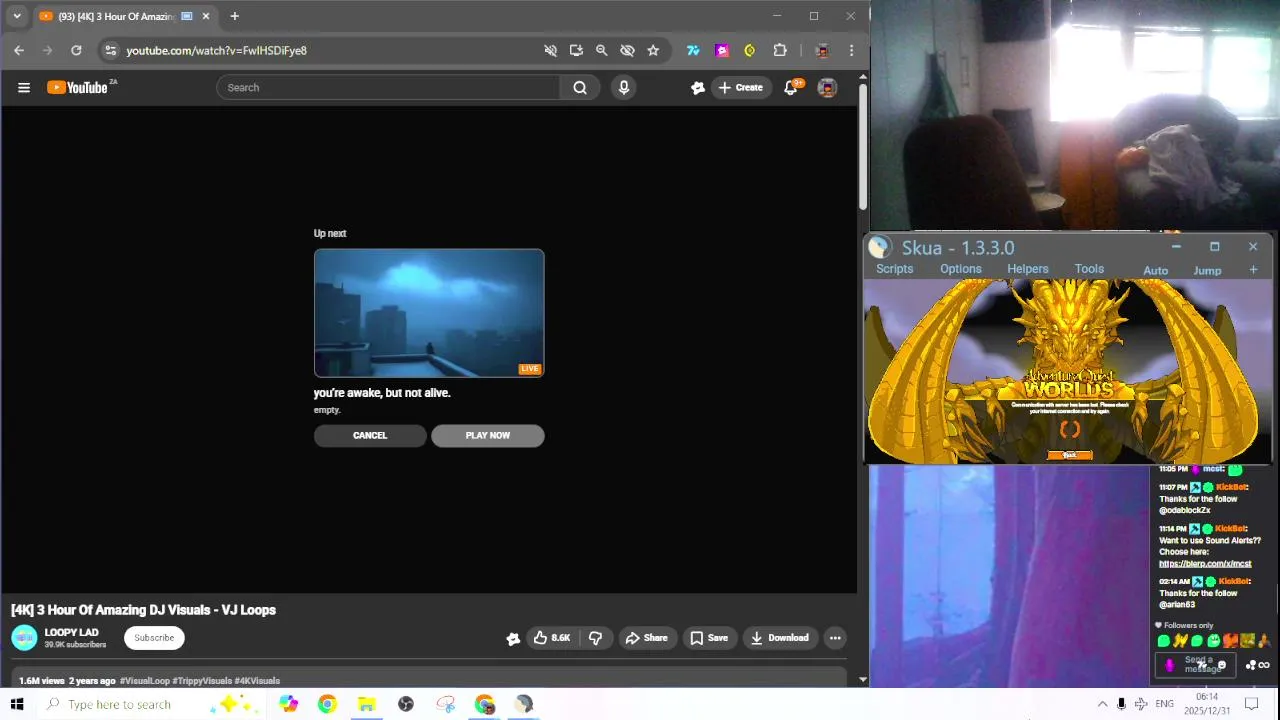Open the LOOPY LAD channel name link
This screenshot has height=720, width=1280.
pos(71,633)
